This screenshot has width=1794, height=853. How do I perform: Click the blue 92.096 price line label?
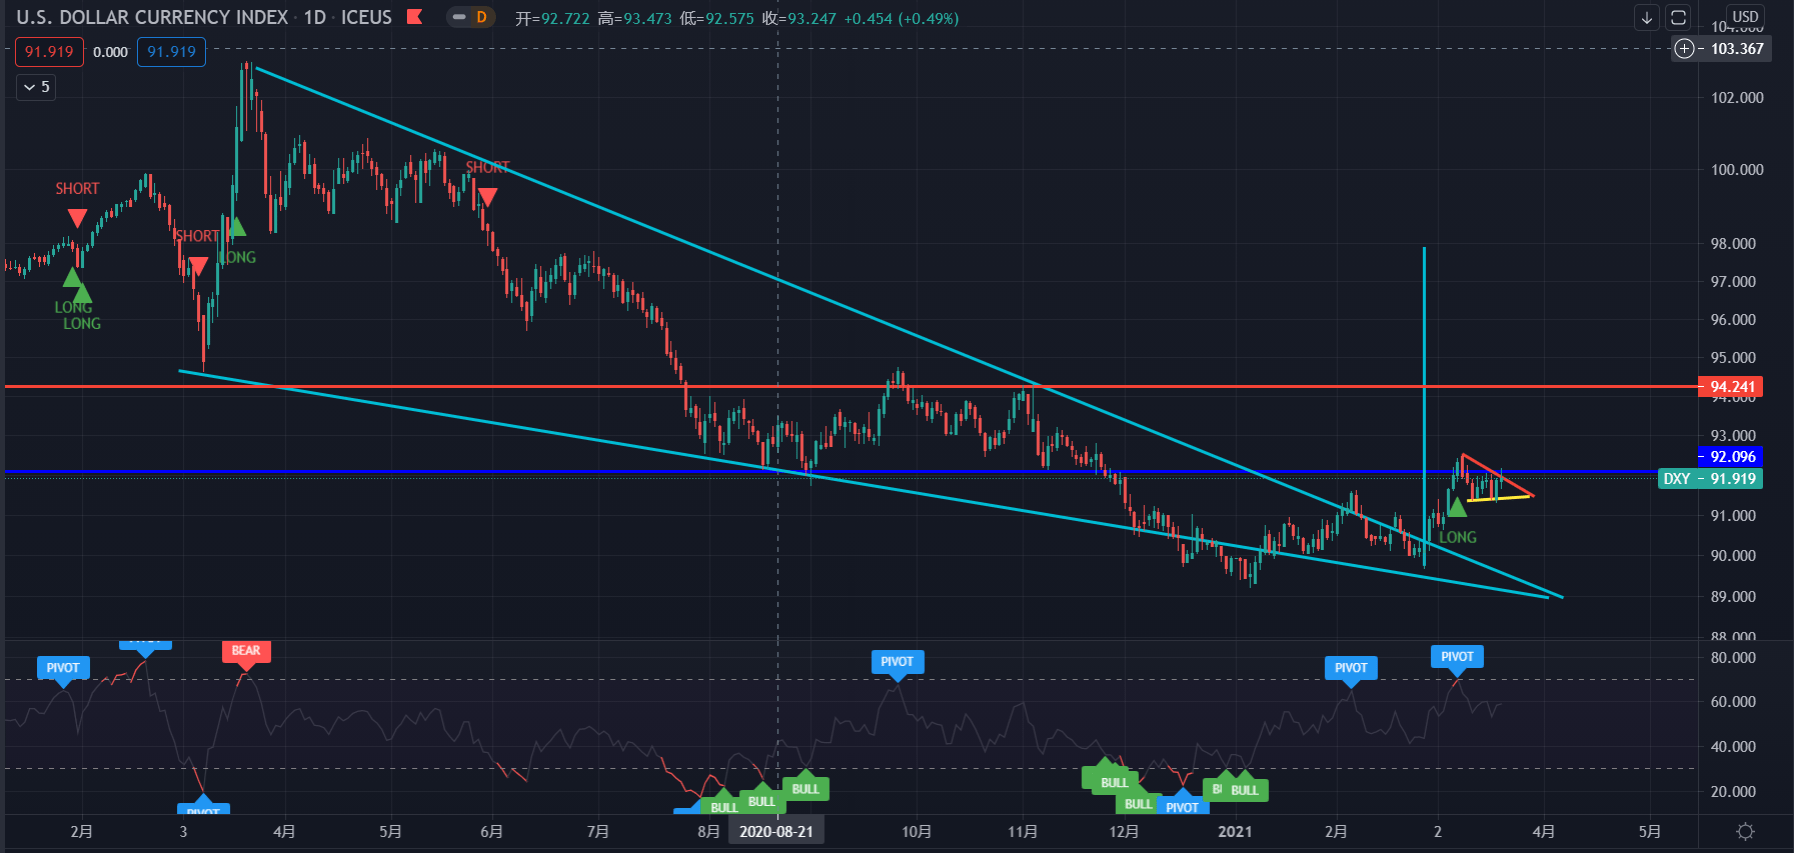(1731, 457)
